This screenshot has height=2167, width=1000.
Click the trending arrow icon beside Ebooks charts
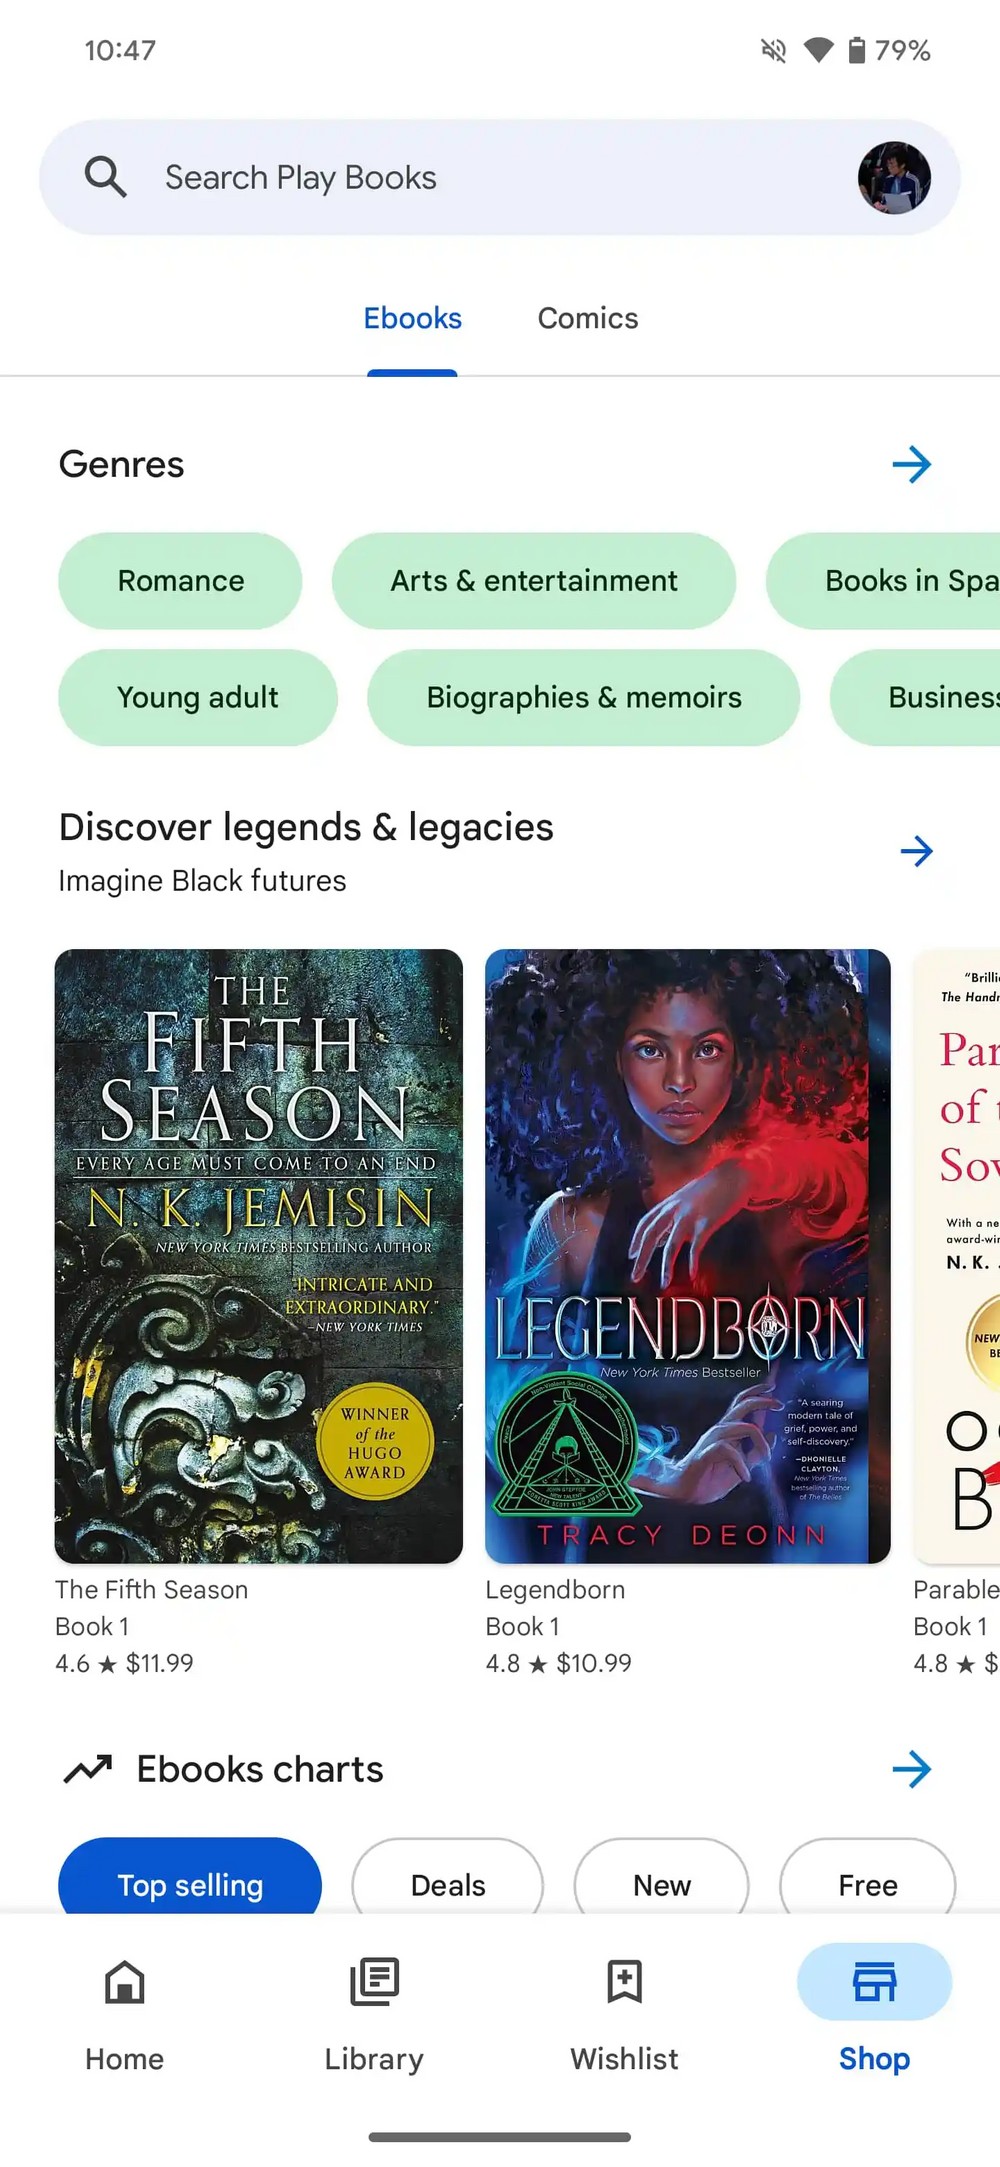coord(88,1769)
